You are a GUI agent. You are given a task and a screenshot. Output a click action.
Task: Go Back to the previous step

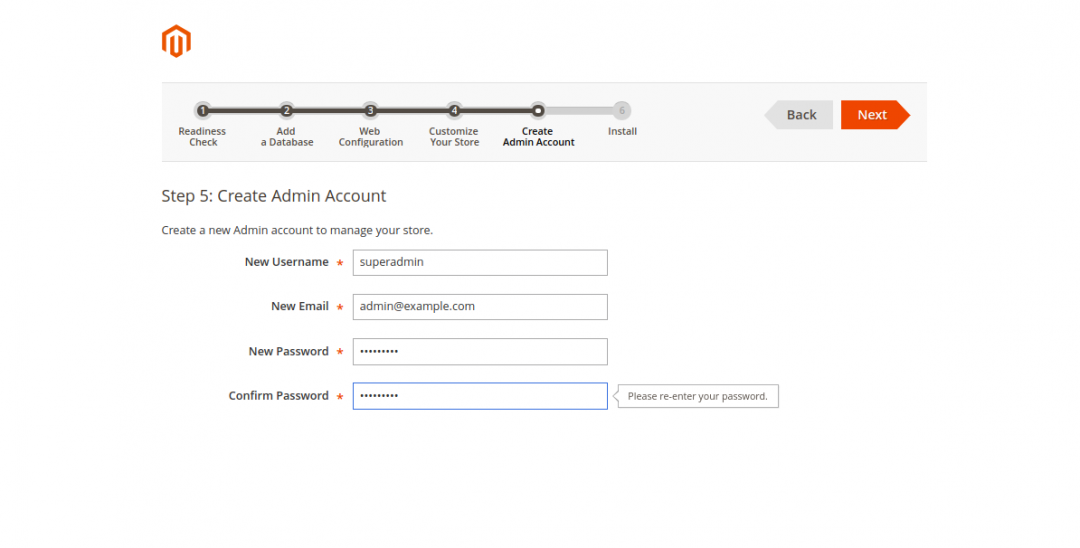(799, 115)
